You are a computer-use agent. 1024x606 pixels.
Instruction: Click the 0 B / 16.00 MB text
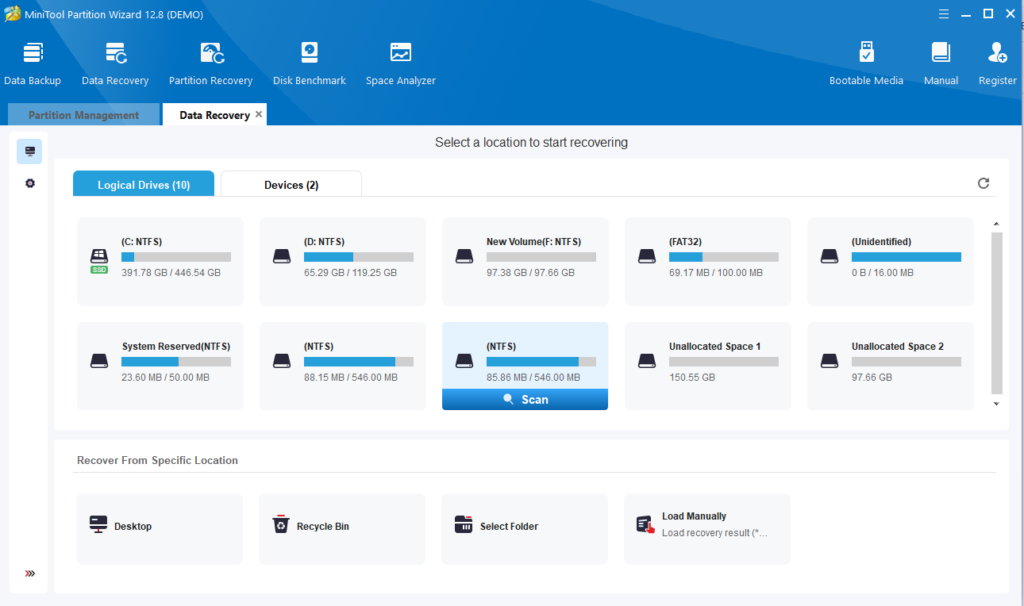882,273
